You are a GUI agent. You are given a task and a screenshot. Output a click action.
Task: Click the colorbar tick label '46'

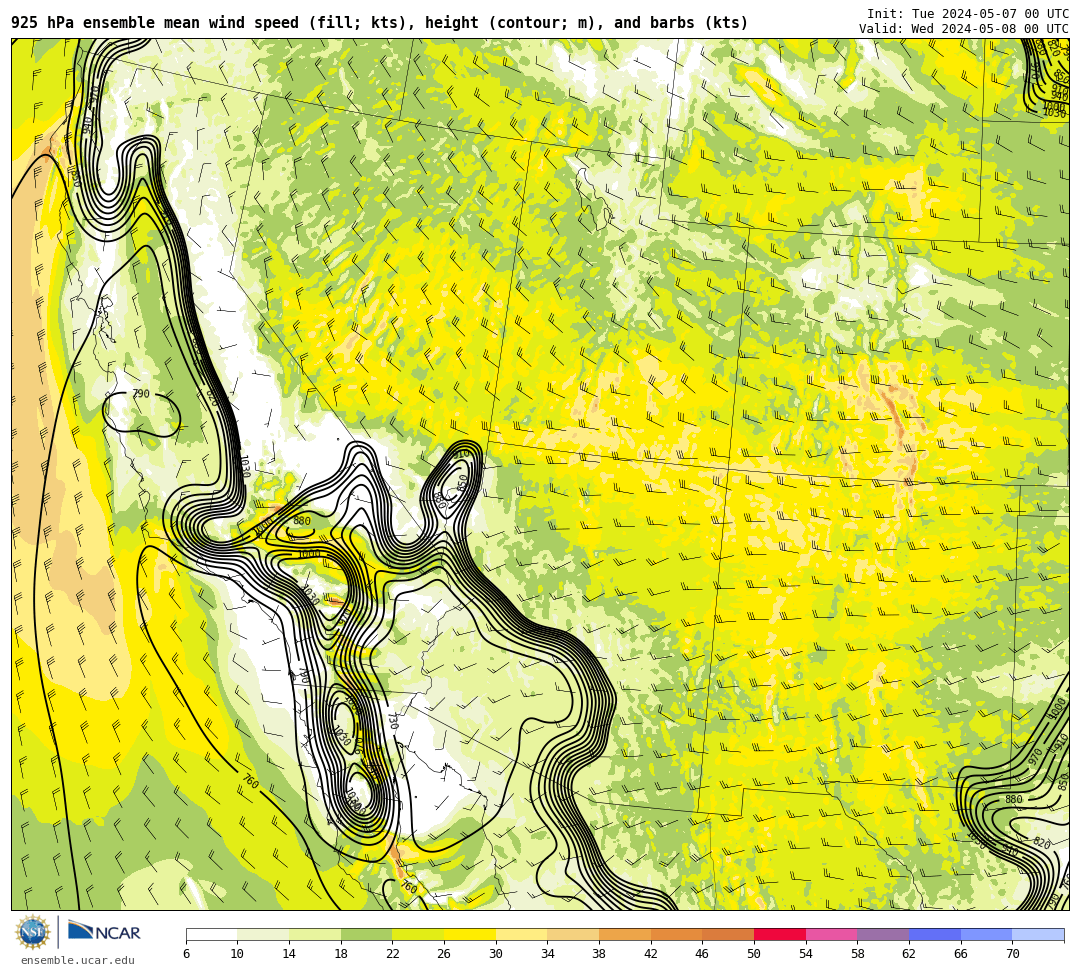tap(702, 954)
